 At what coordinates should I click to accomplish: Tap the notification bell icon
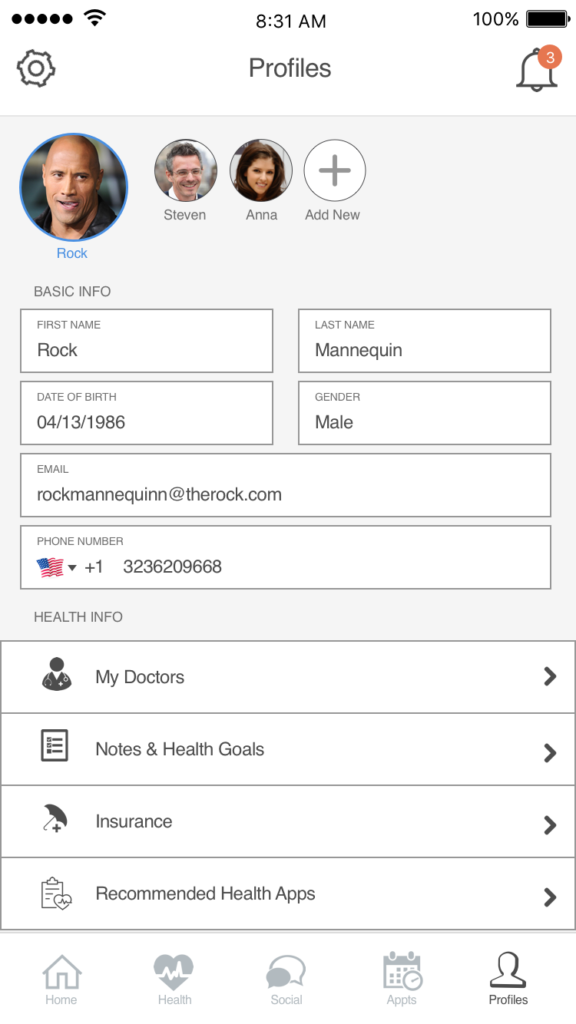538,69
